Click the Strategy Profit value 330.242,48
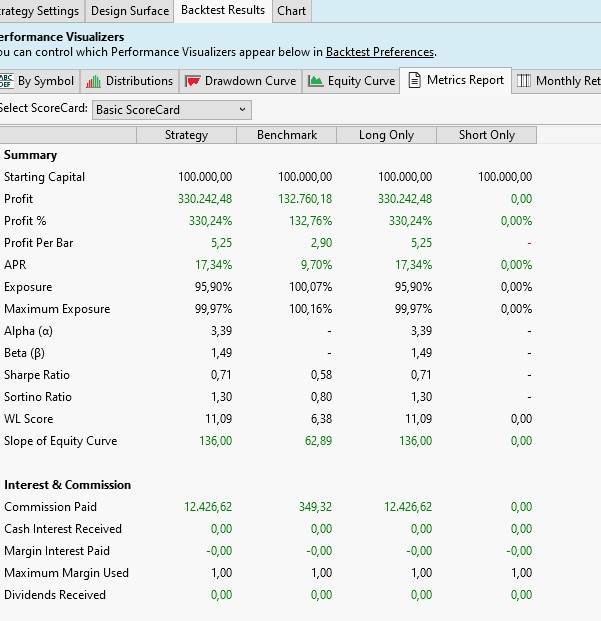This screenshot has height=621, width=601. (205, 199)
